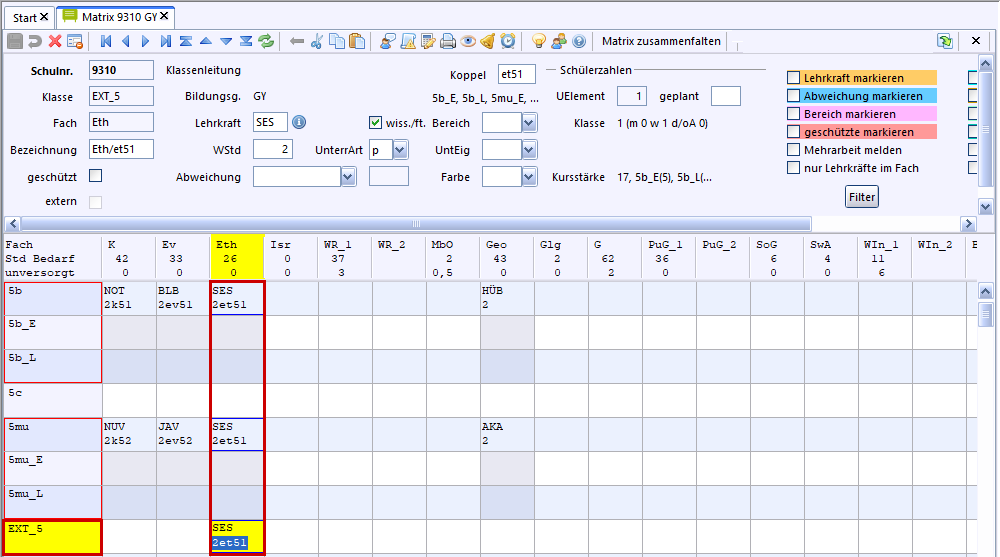Click Matrix zusammenfalten button
This screenshot has width=1000, height=557.
coord(660,41)
